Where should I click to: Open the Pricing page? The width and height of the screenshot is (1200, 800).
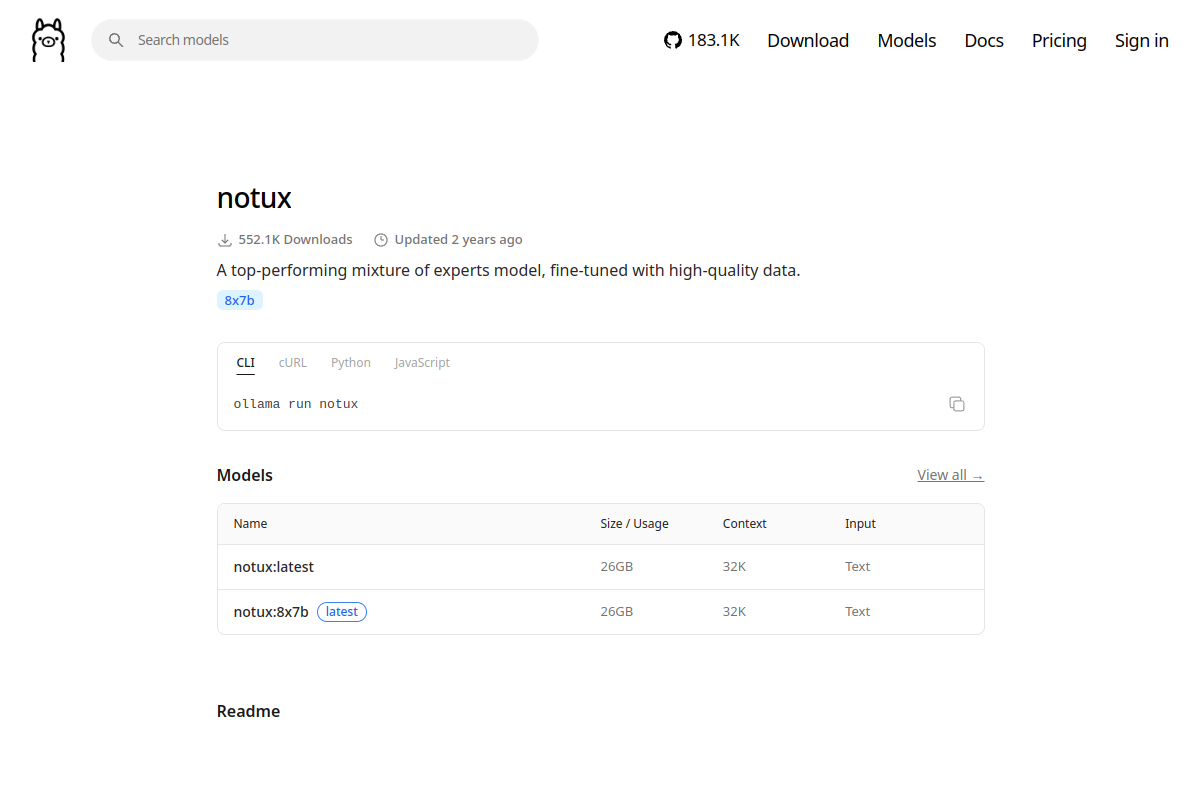pos(1059,40)
